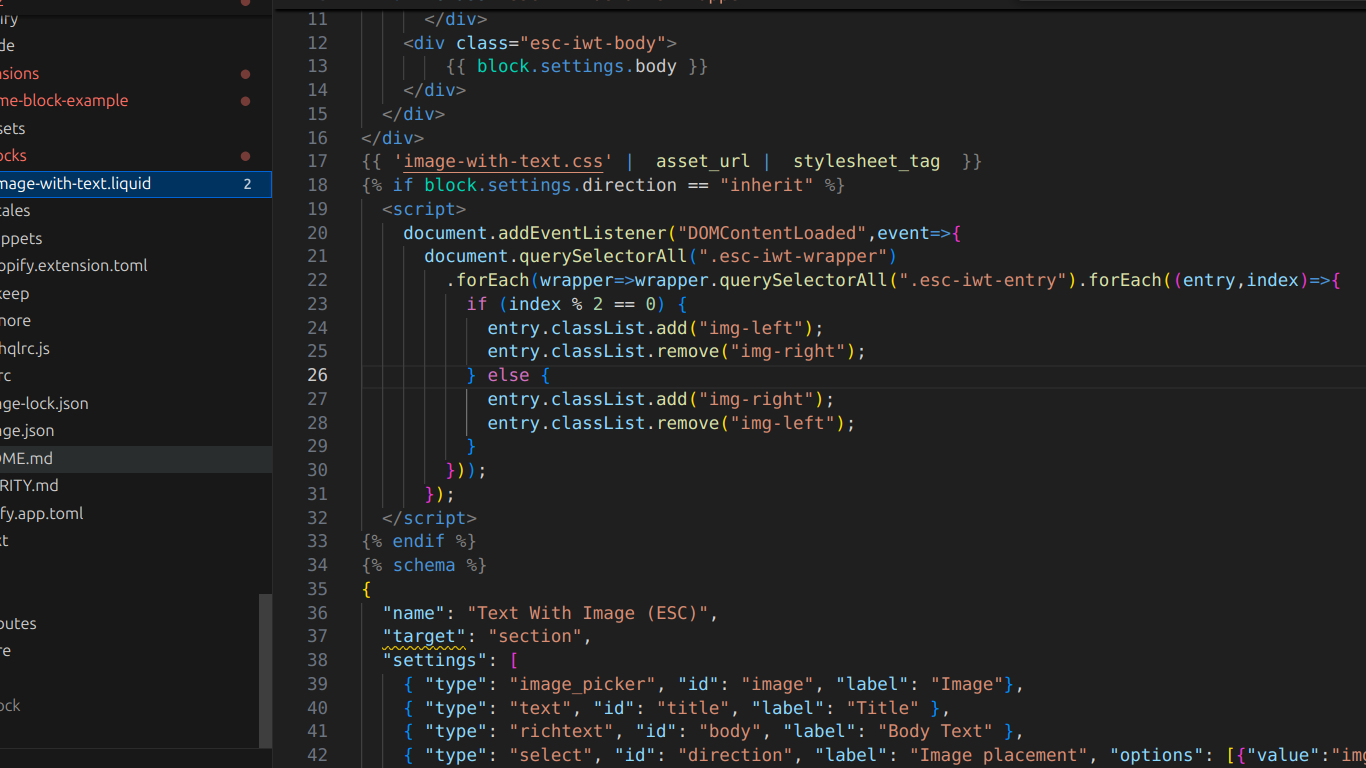The width and height of the screenshot is (1366, 768).
Task: Open the README.md file
Action: [x=26, y=459]
